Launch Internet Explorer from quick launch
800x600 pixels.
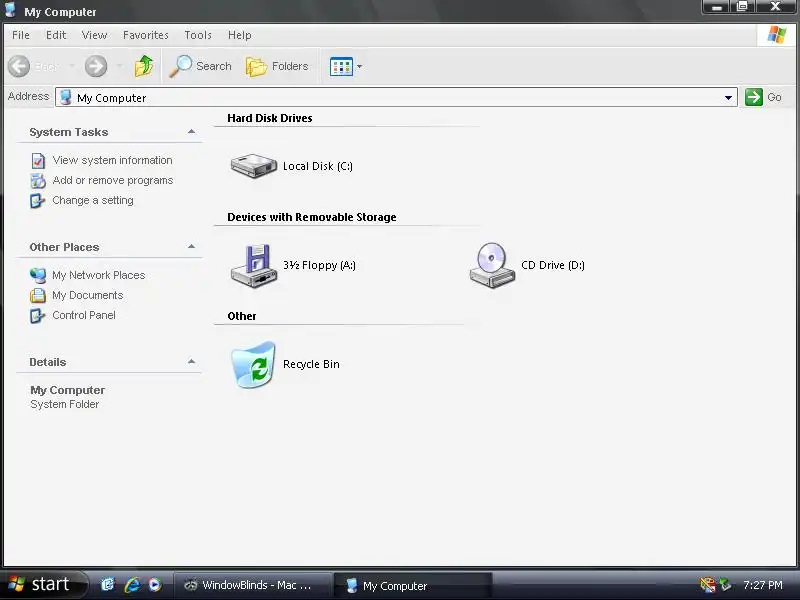(x=132, y=585)
